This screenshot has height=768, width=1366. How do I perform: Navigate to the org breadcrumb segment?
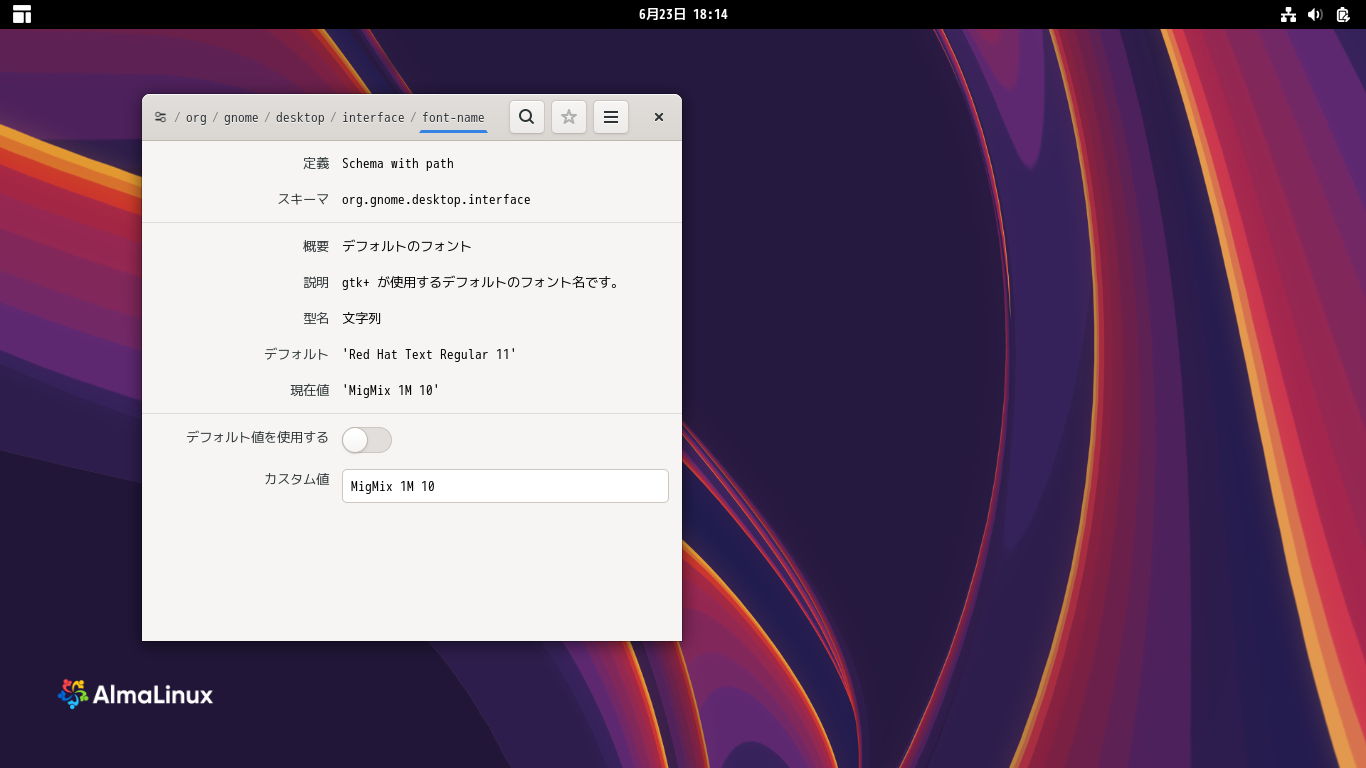(196, 117)
